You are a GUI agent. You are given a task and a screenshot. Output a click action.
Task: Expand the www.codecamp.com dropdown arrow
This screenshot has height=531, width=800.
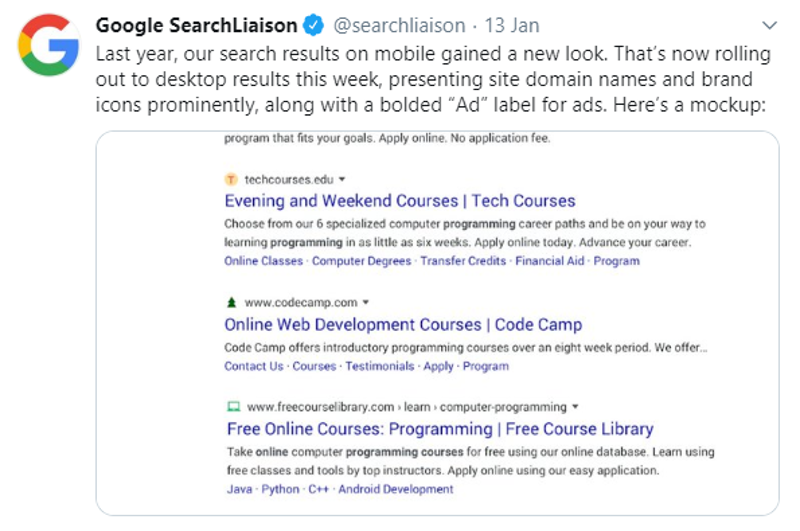tap(366, 302)
